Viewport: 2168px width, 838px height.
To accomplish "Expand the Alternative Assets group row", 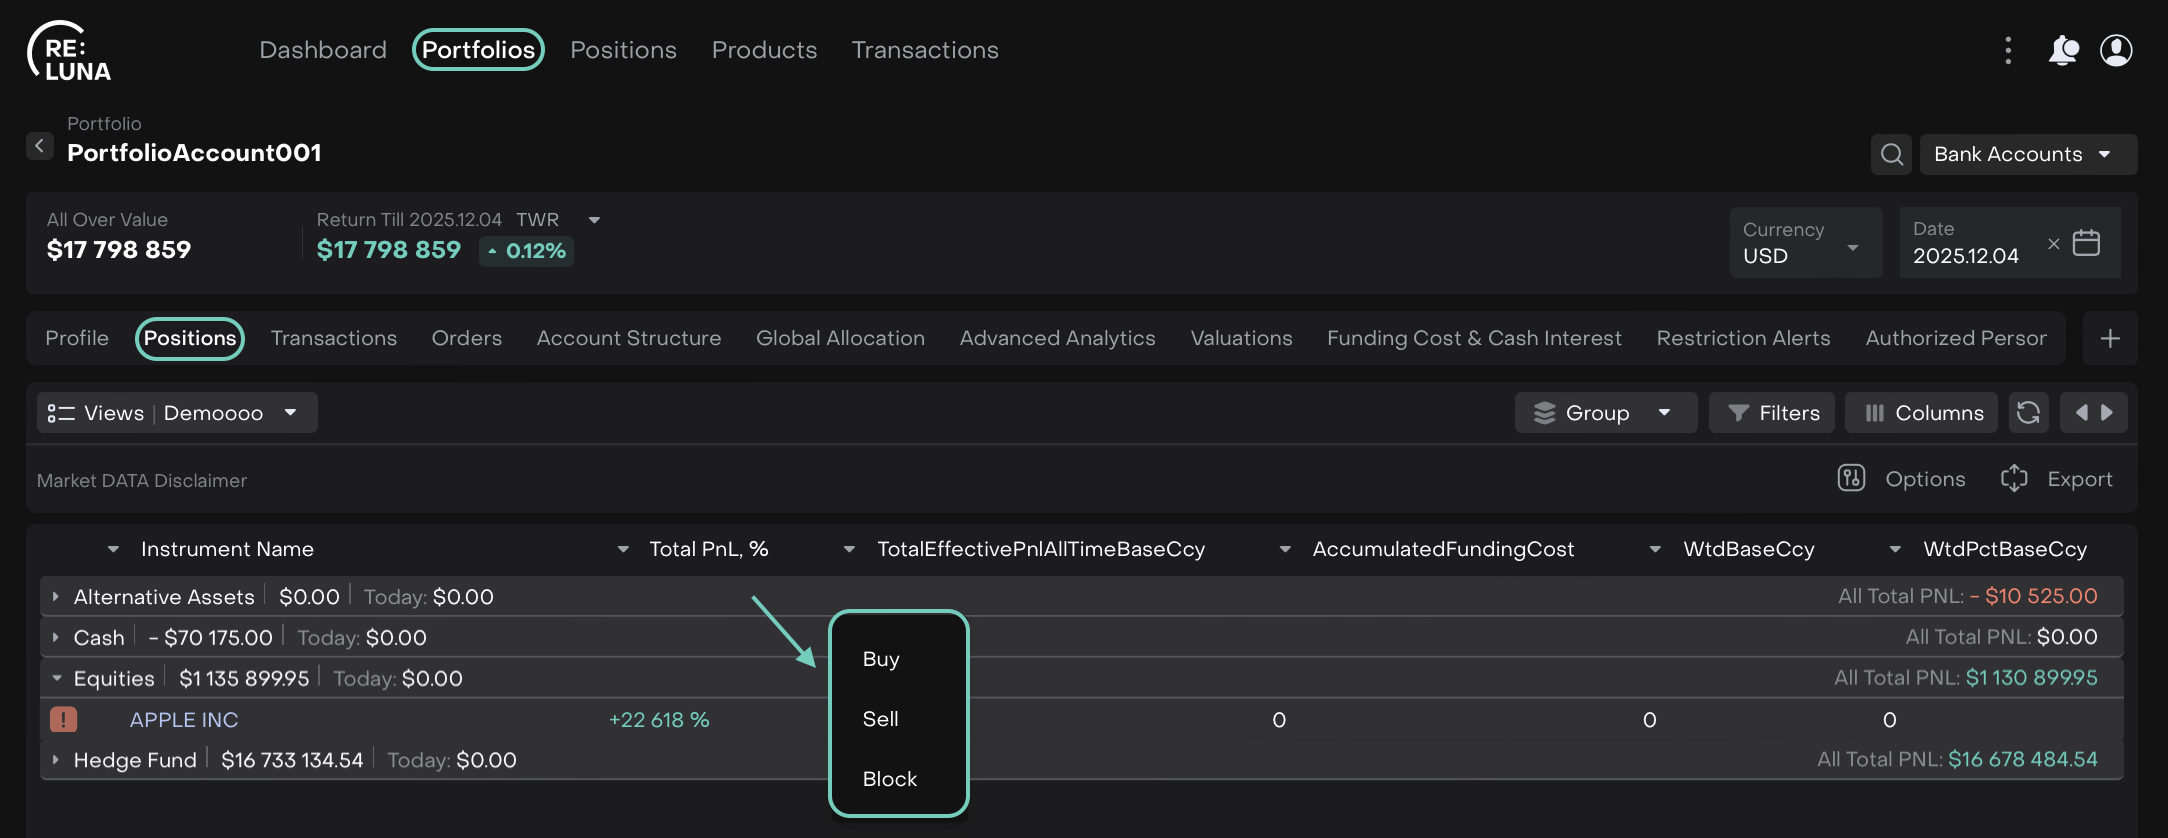I will [56, 596].
